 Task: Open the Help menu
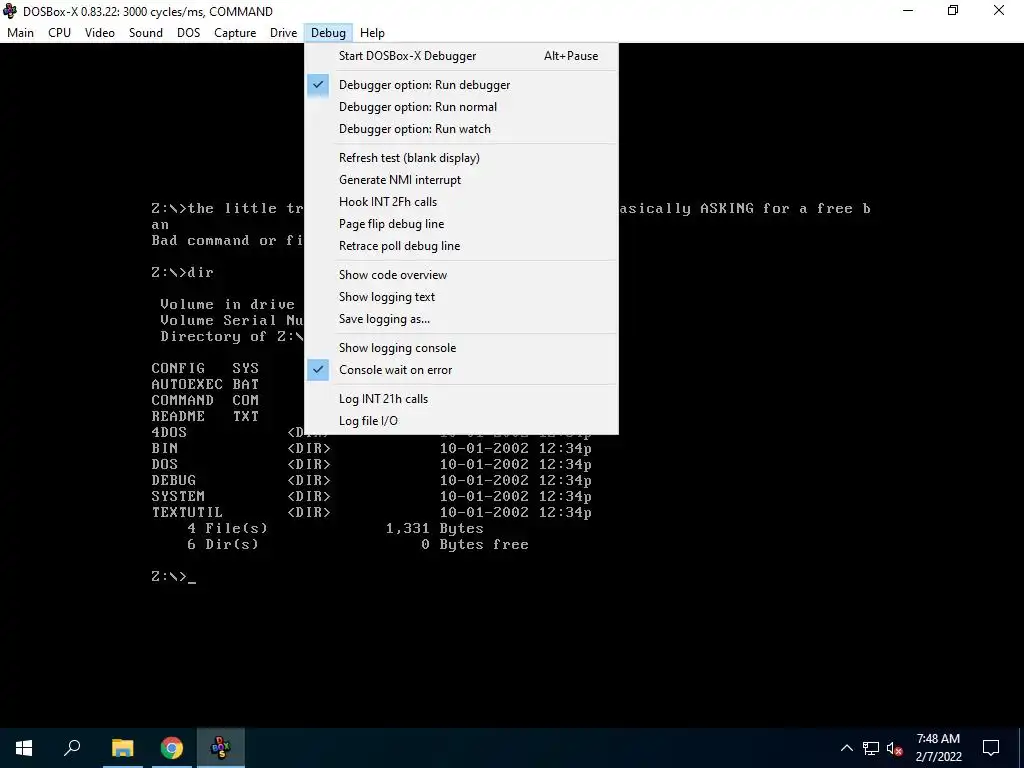pyautogui.click(x=372, y=33)
